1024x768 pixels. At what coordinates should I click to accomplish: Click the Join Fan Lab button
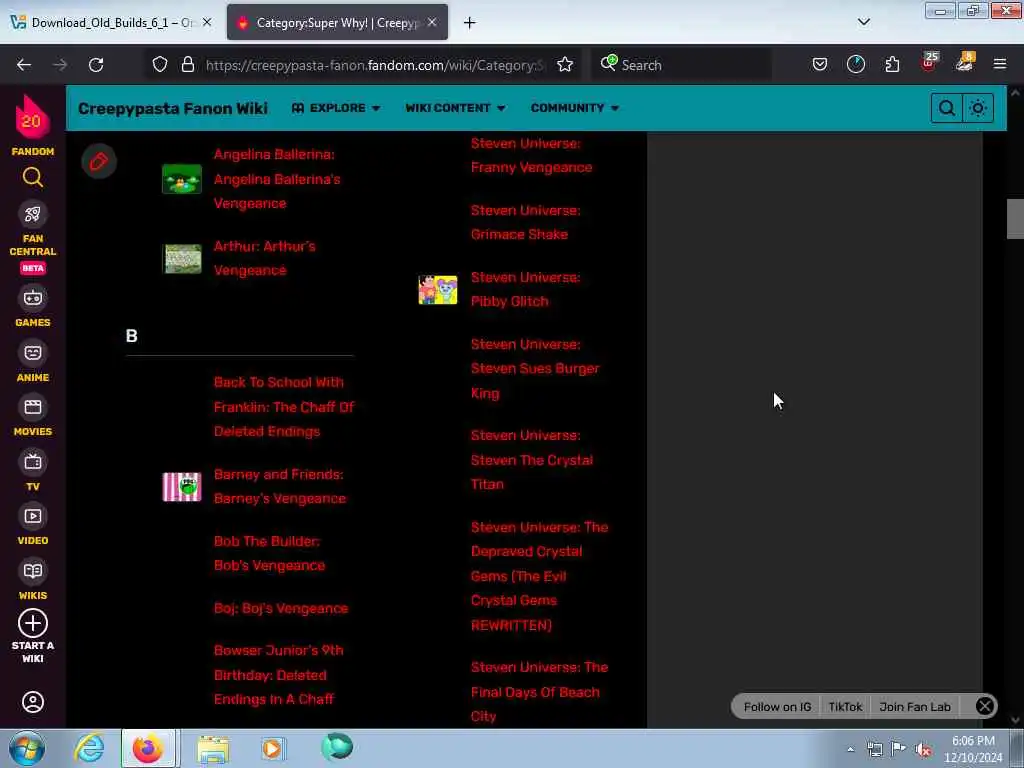point(915,707)
